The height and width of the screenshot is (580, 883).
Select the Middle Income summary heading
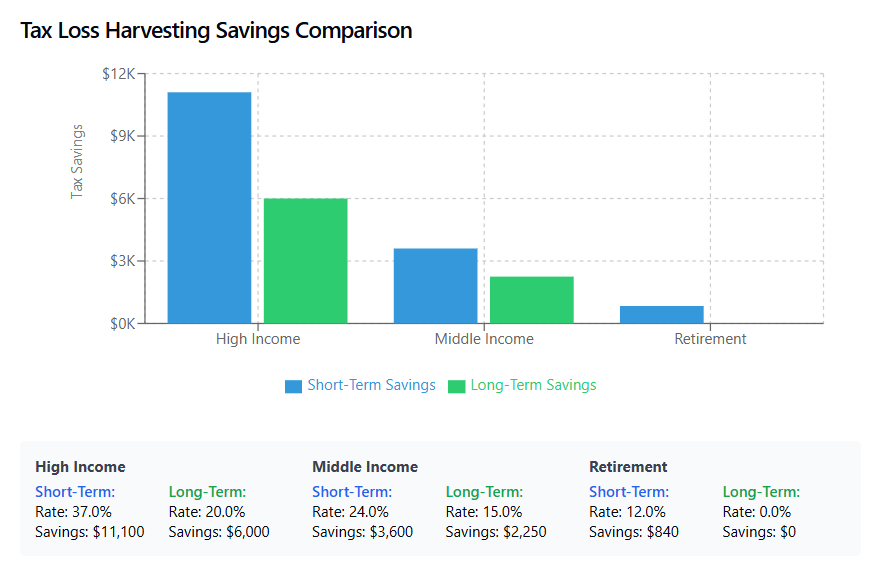(x=365, y=467)
